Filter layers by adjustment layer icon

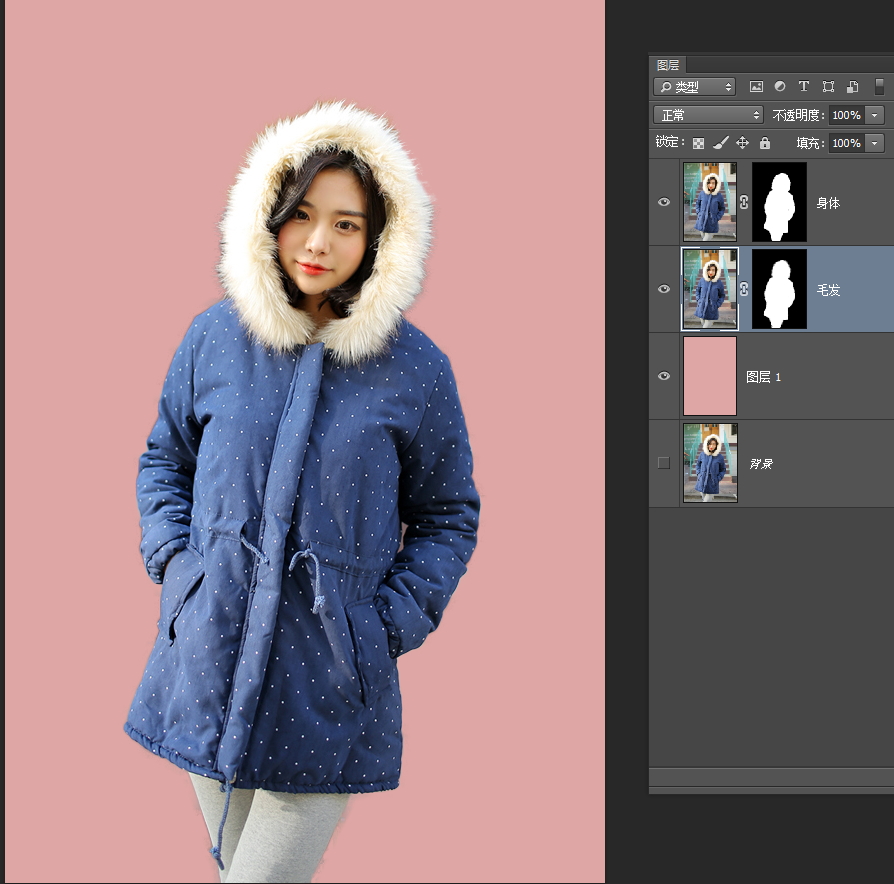(779, 86)
